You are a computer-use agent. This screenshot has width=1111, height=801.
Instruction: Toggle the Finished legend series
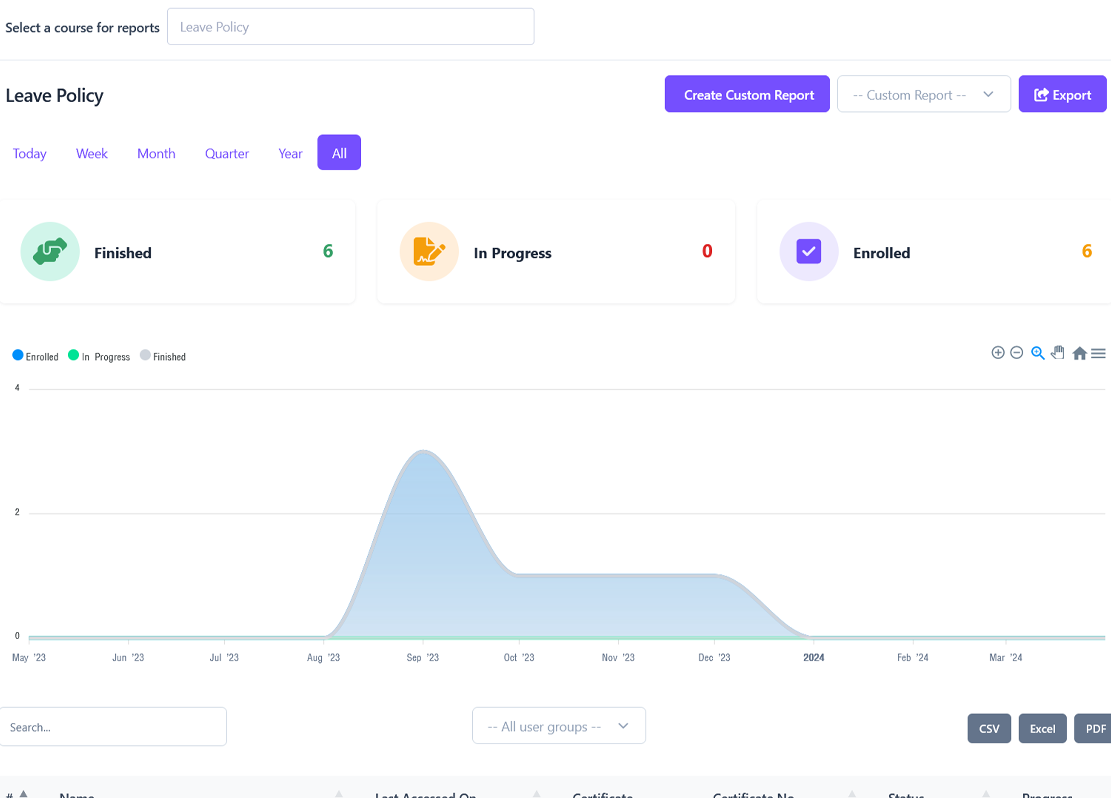[163, 356]
